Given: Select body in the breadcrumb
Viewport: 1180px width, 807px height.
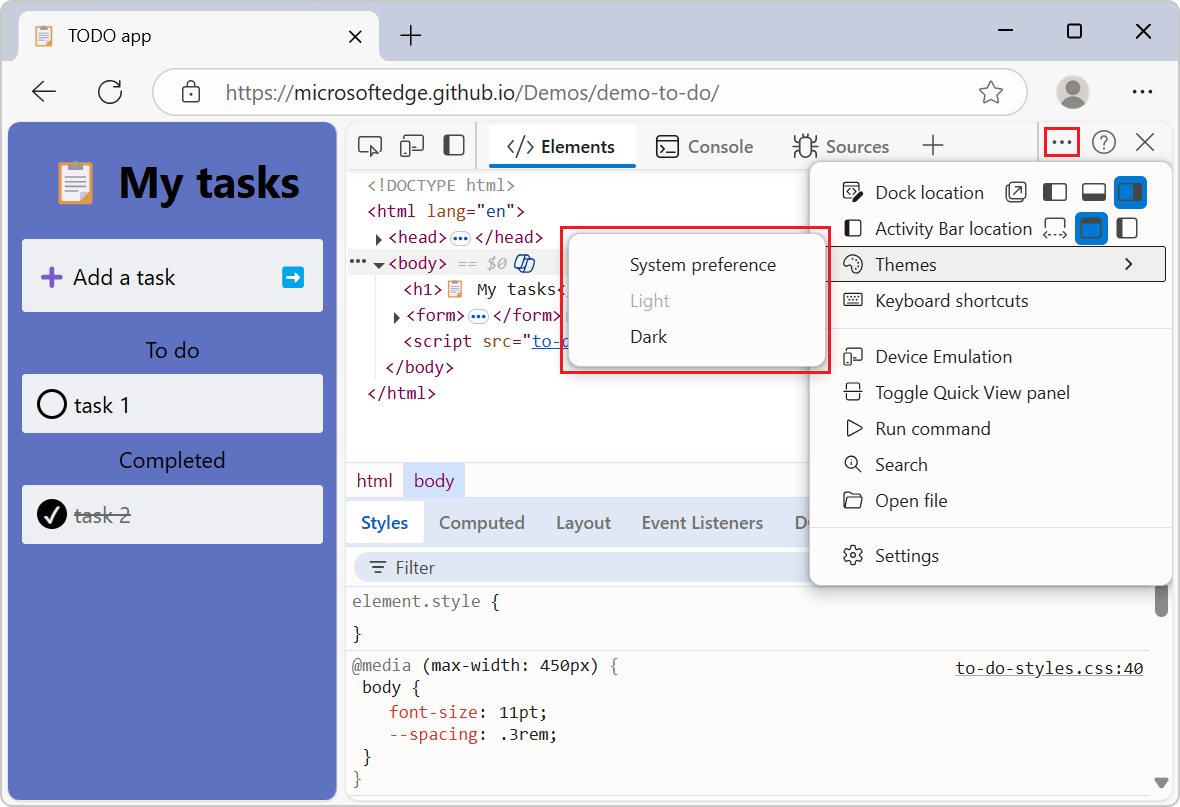Looking at the screenshot, I should (433, 480).
